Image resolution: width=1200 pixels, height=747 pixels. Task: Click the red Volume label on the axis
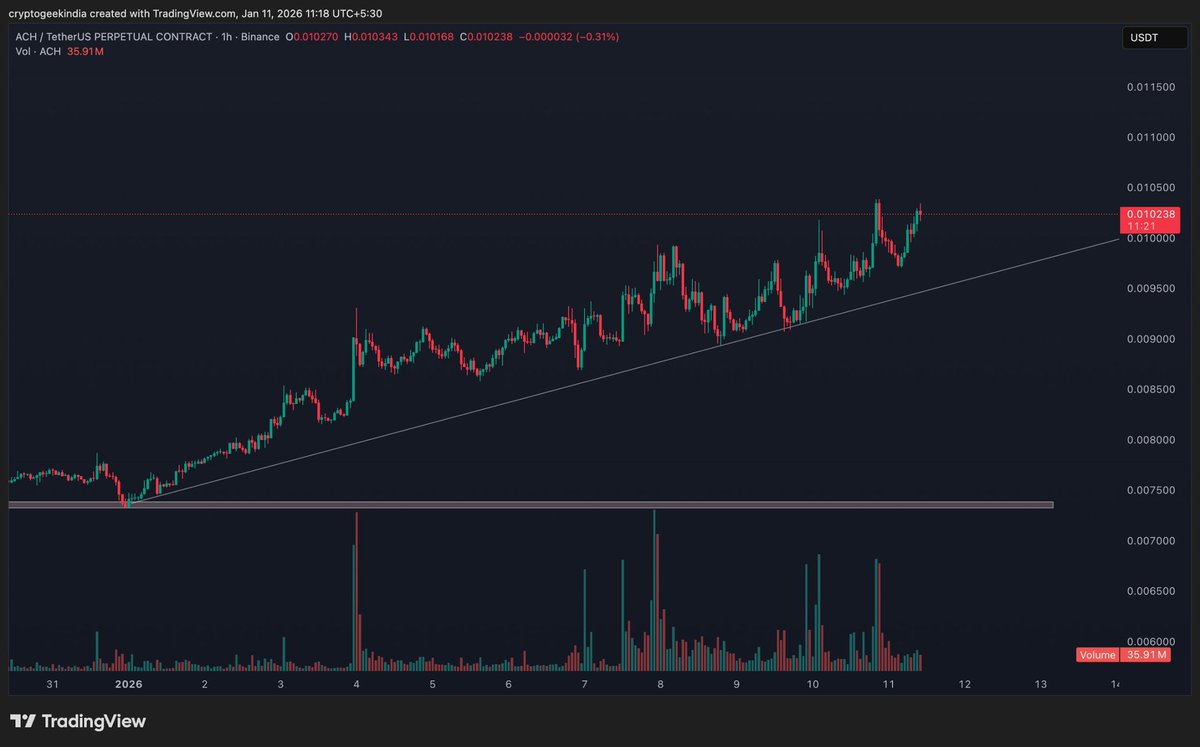click(1097, 656)
